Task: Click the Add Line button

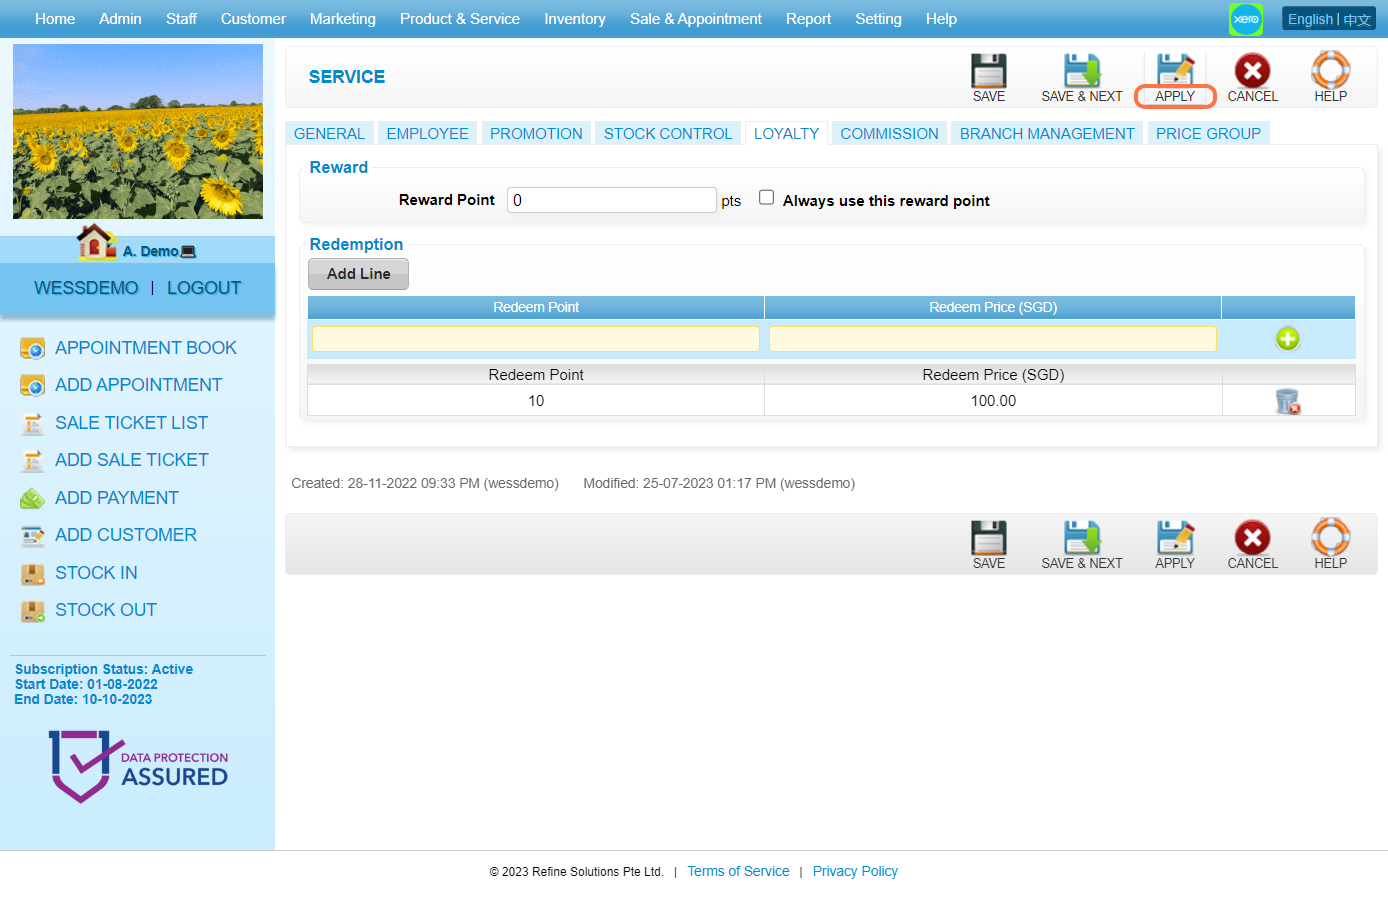Action: (358, 274)
